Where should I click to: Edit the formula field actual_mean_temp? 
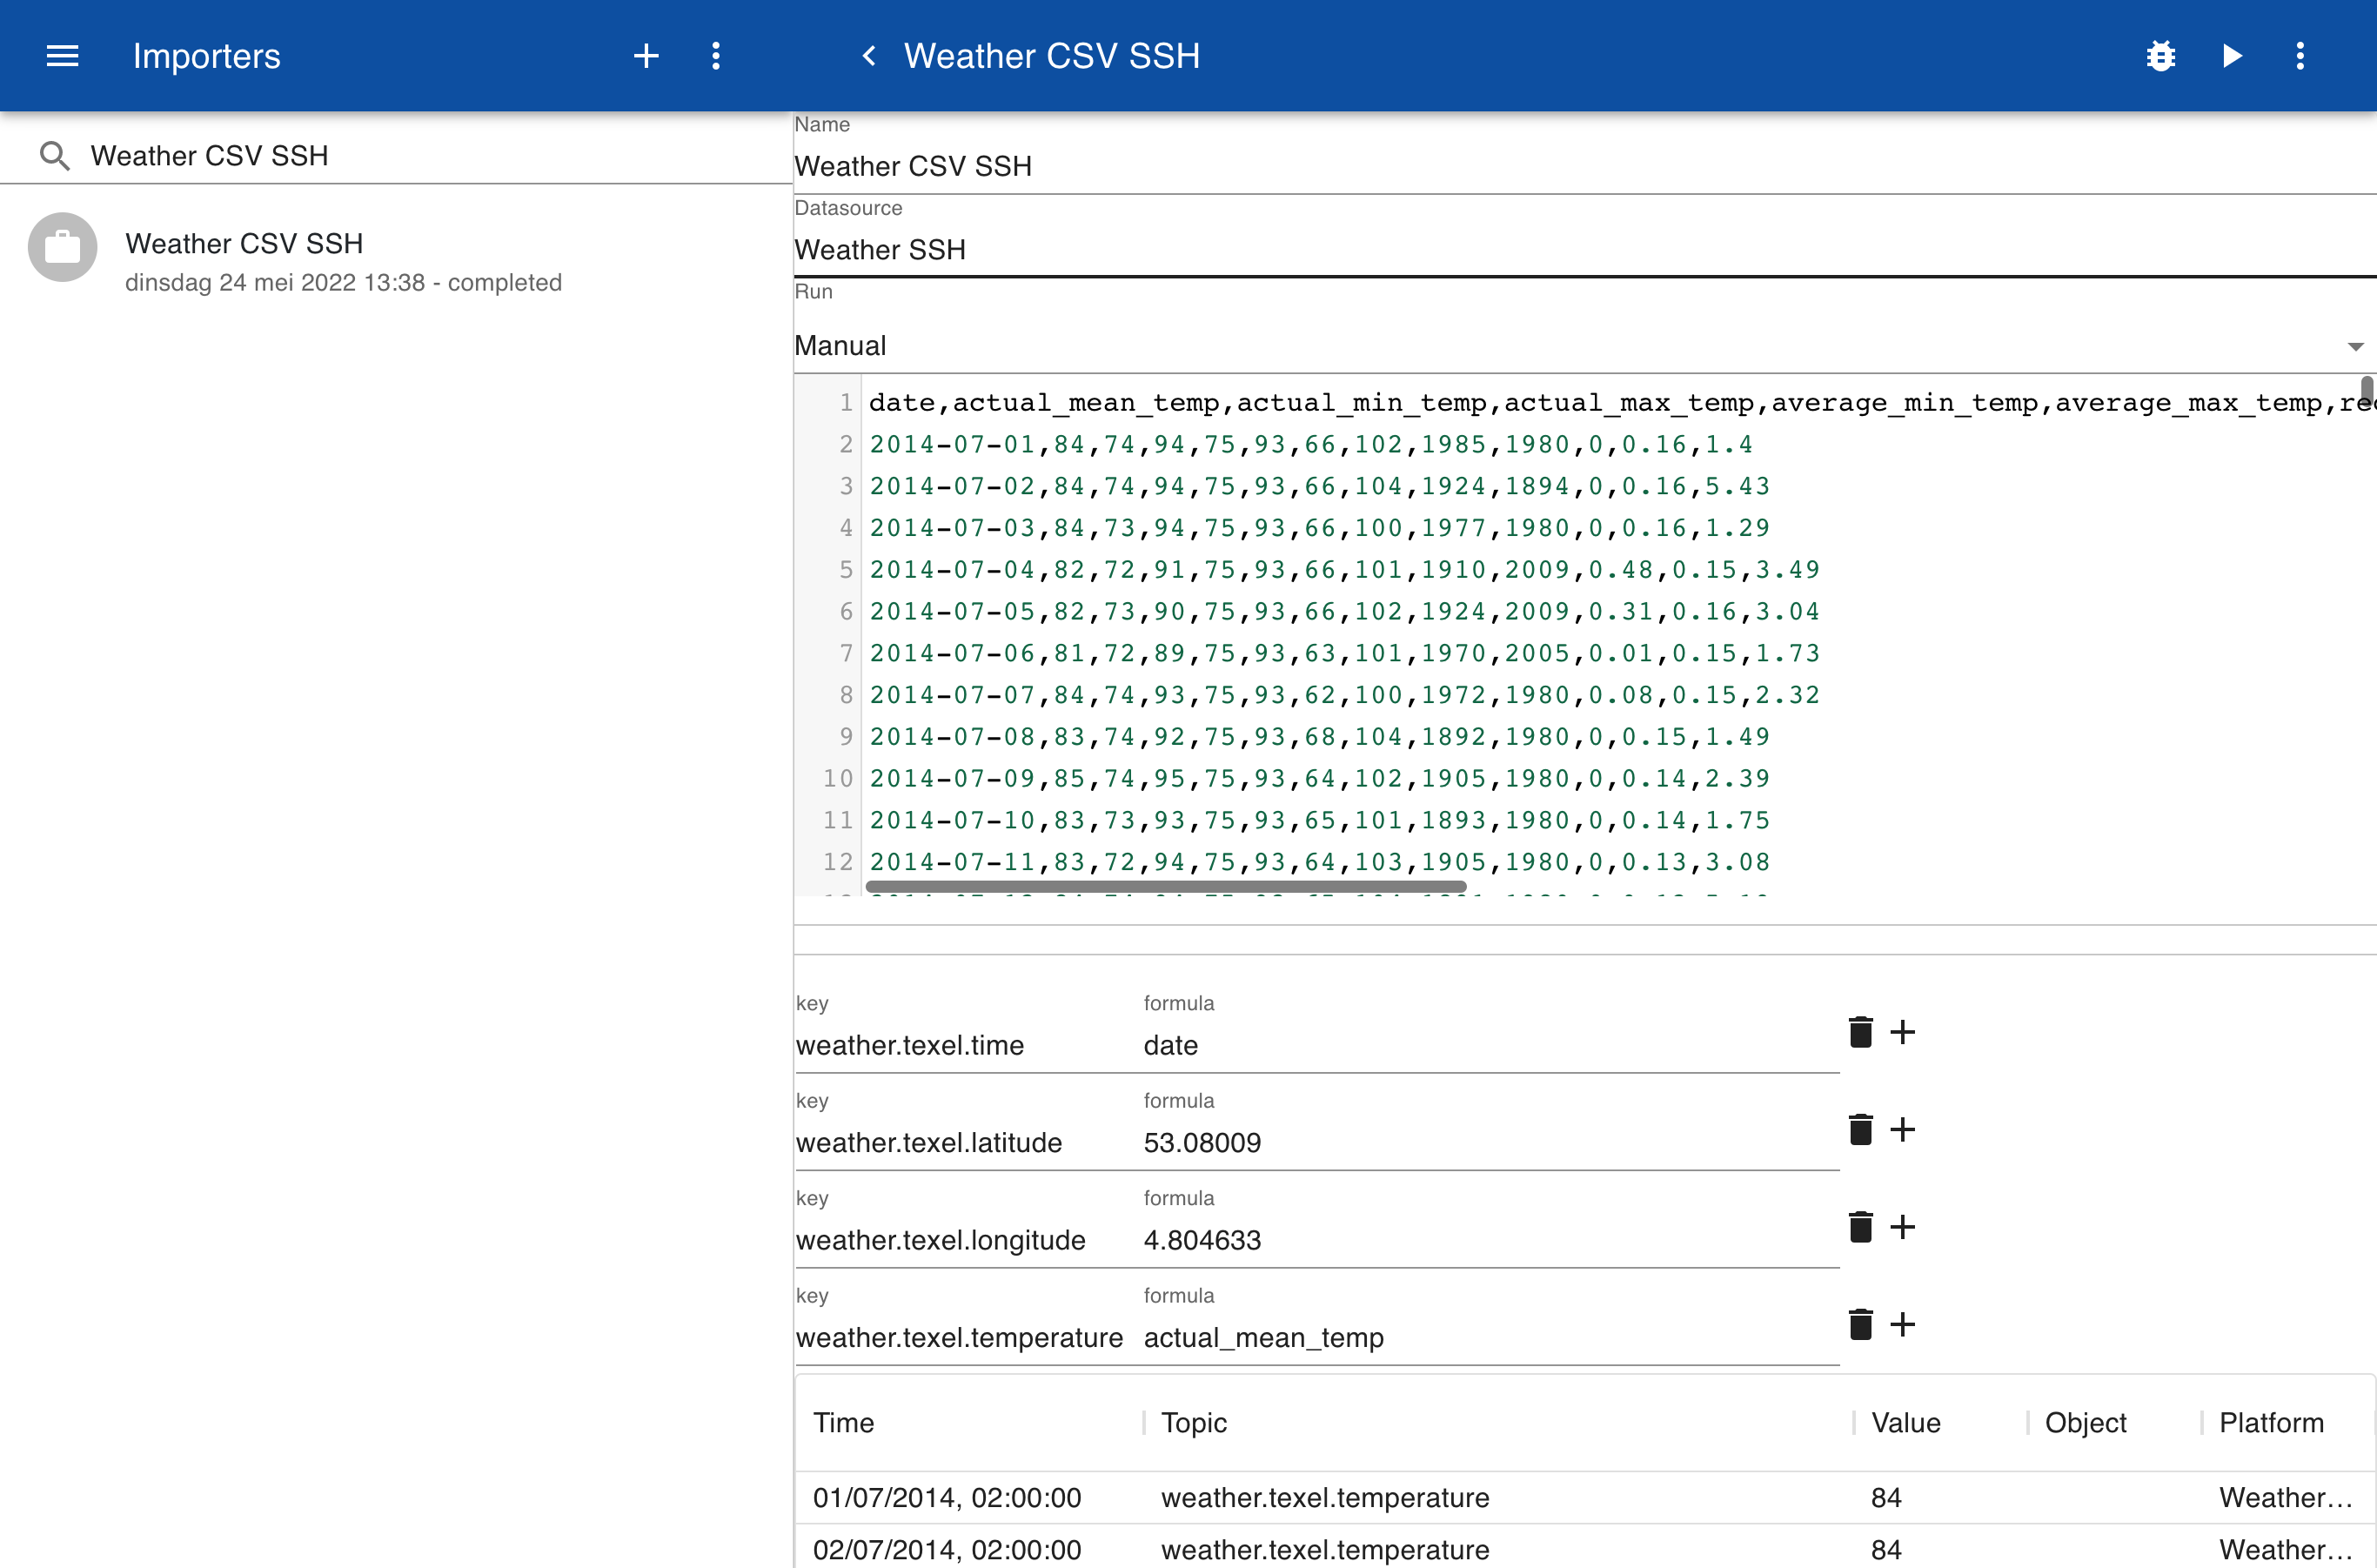coord(1490,1338)
